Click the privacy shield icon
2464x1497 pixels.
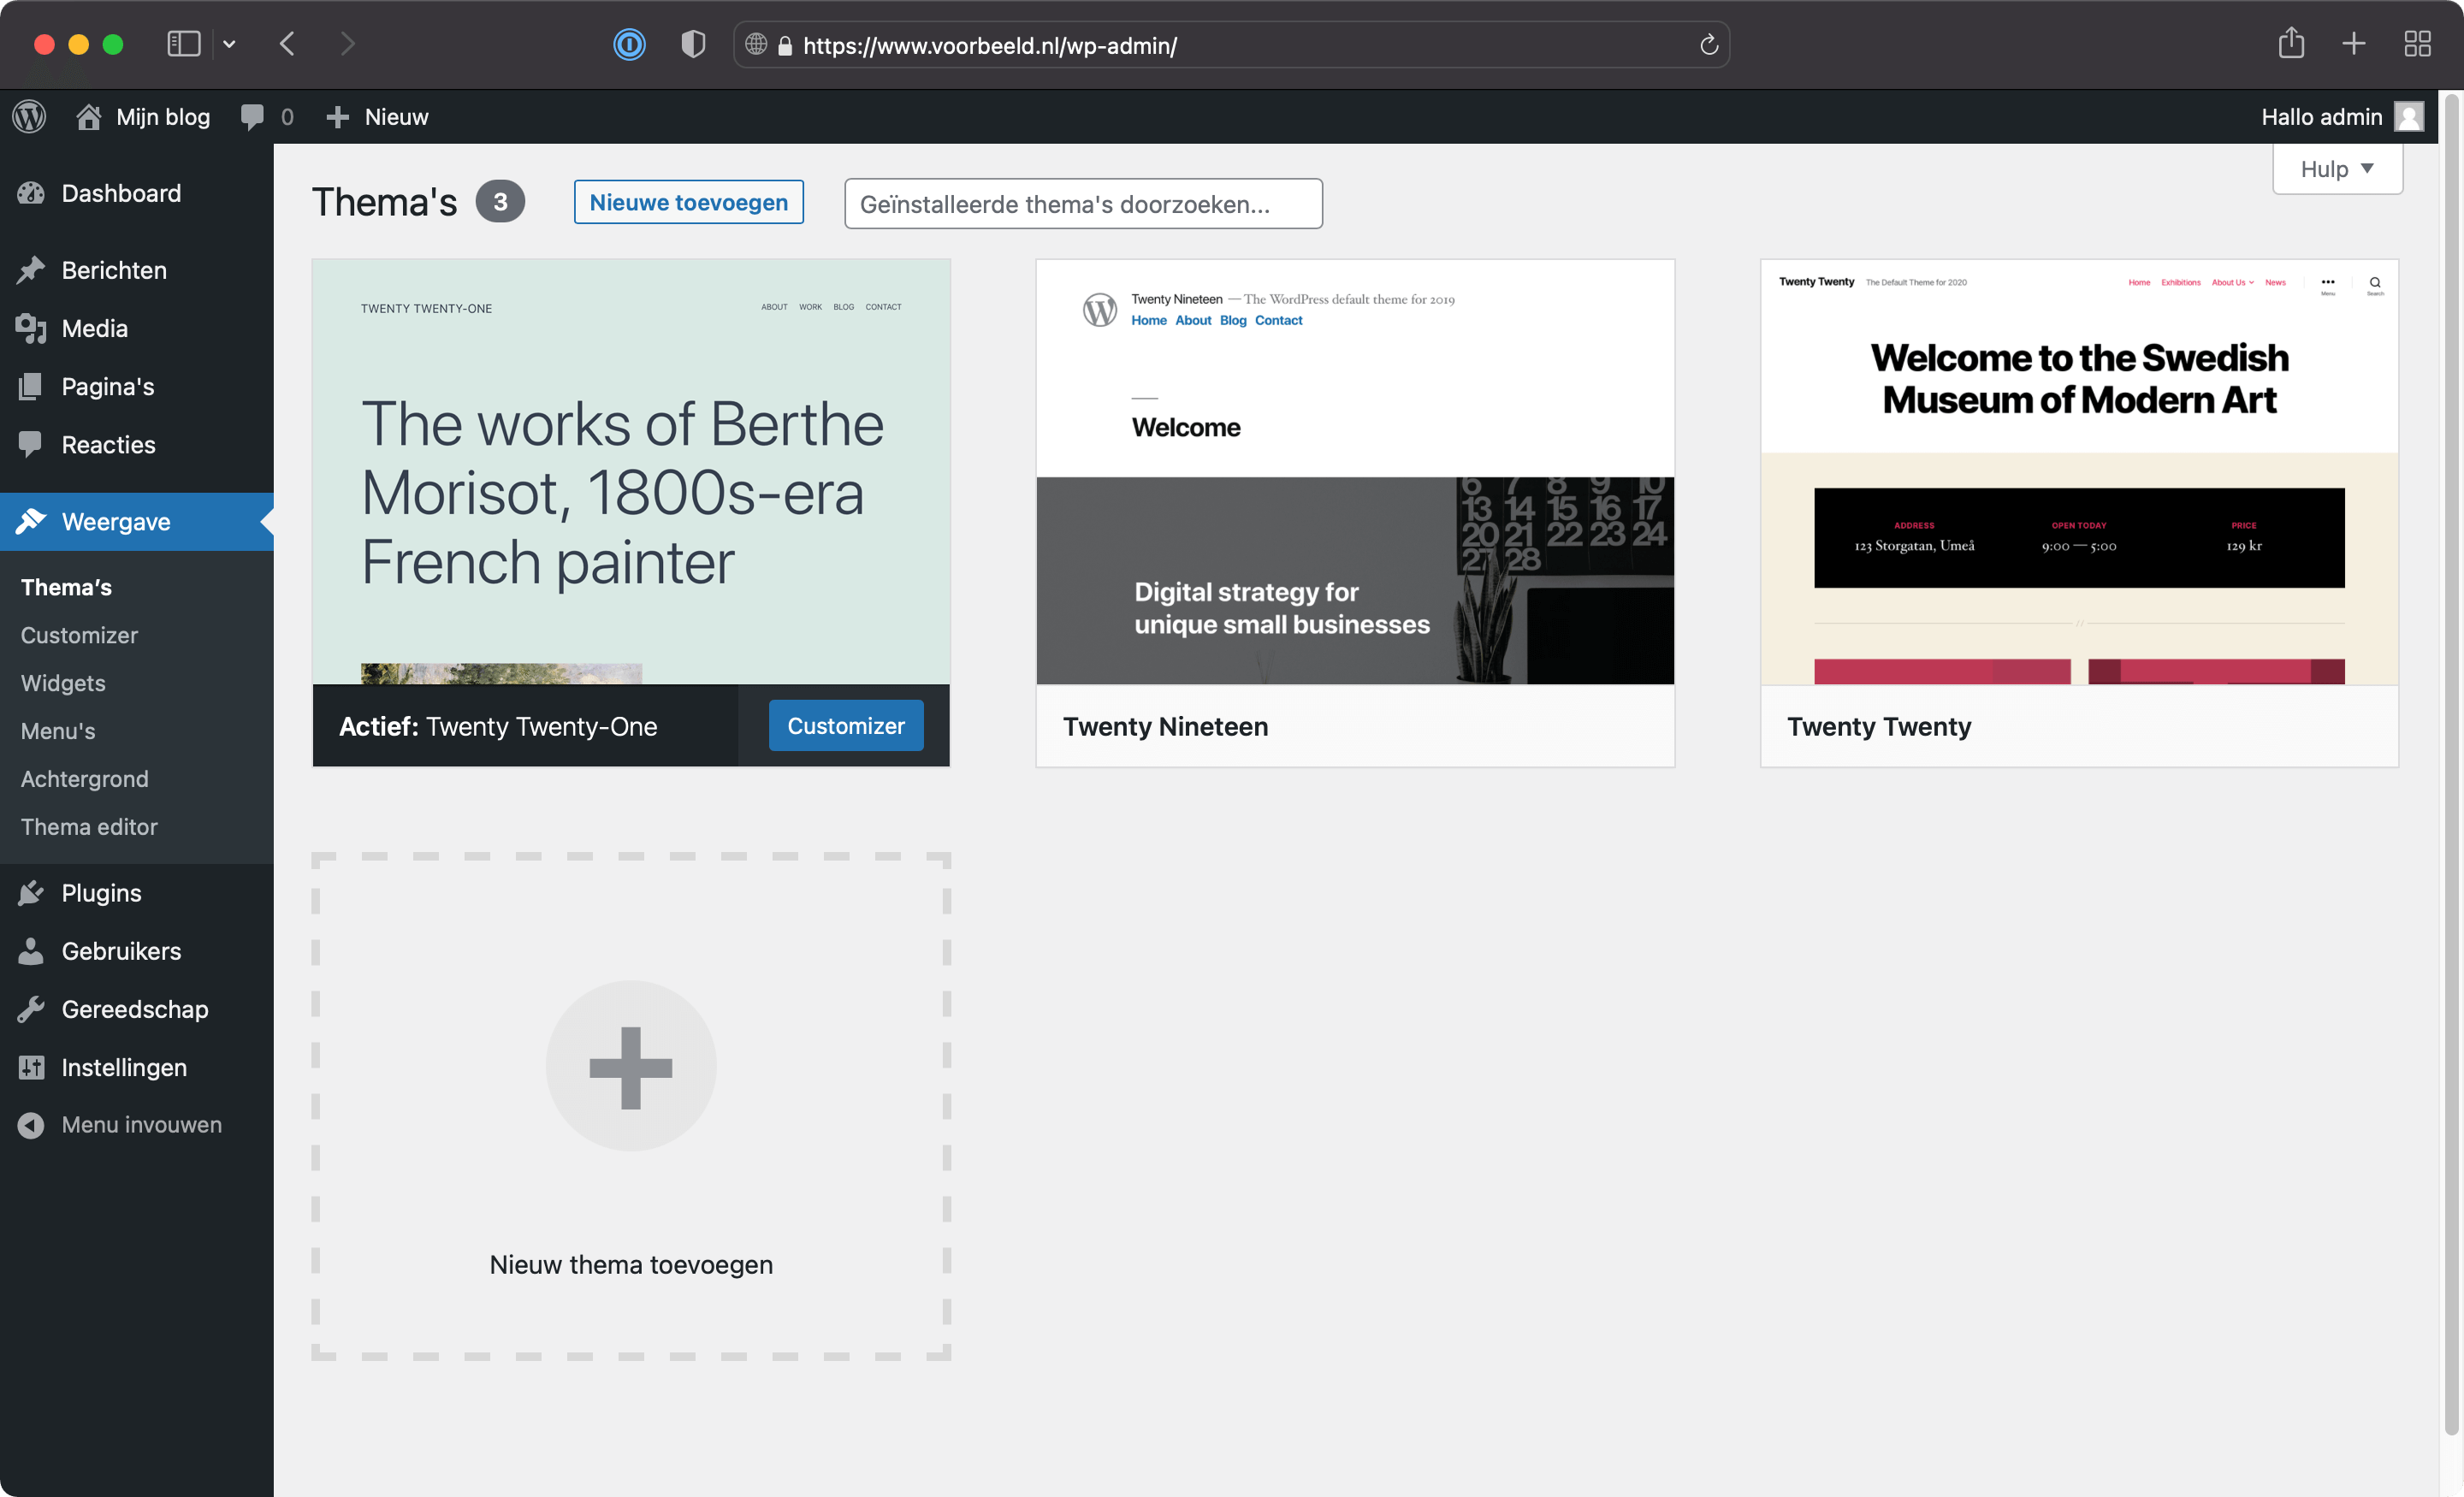pos(693,44)
